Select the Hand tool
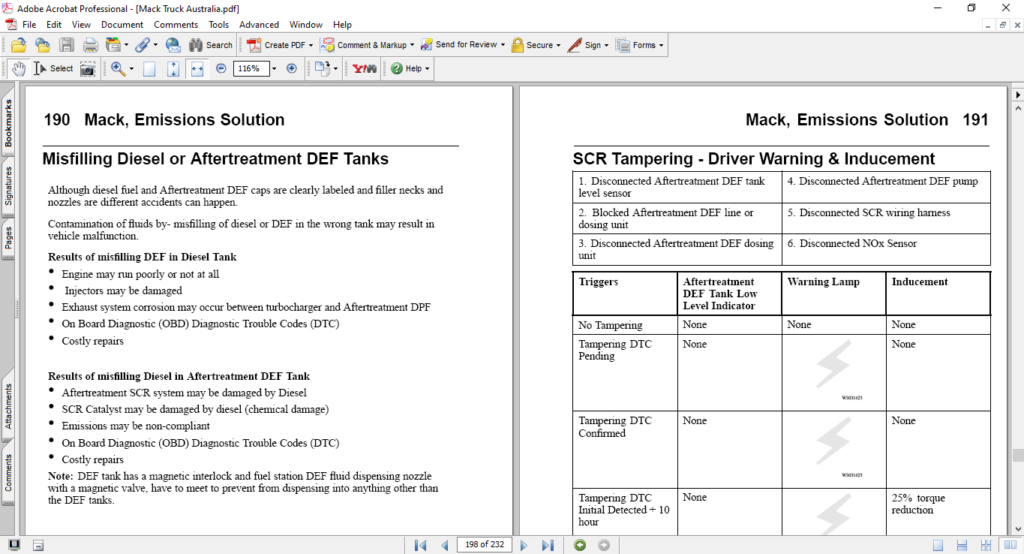The image size is (1024, 554). click(18, 69)
